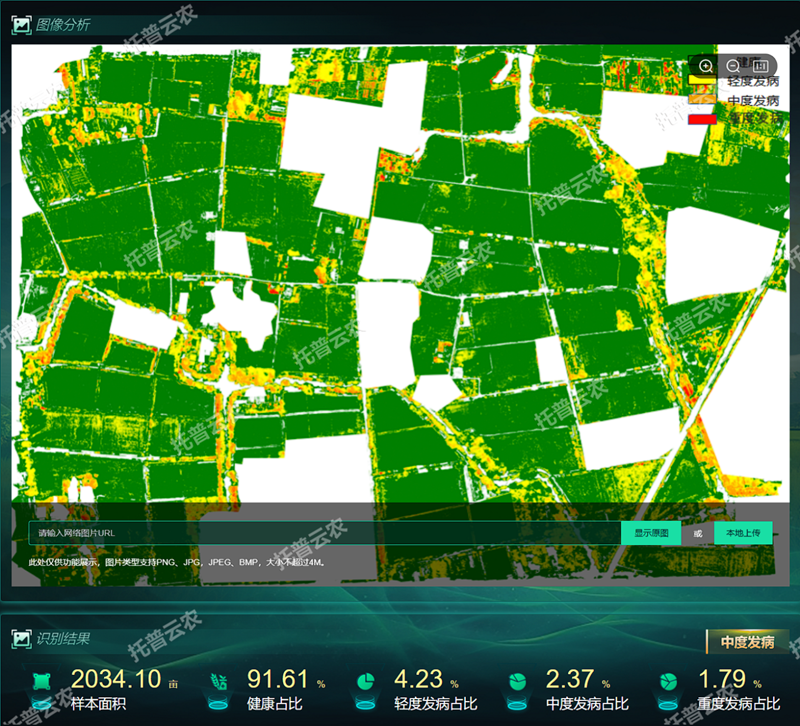Image resolution: width=800 pixels, height=726 pixels.
Task: Click the zoom out magnifier icon
Action: point(733,66)
